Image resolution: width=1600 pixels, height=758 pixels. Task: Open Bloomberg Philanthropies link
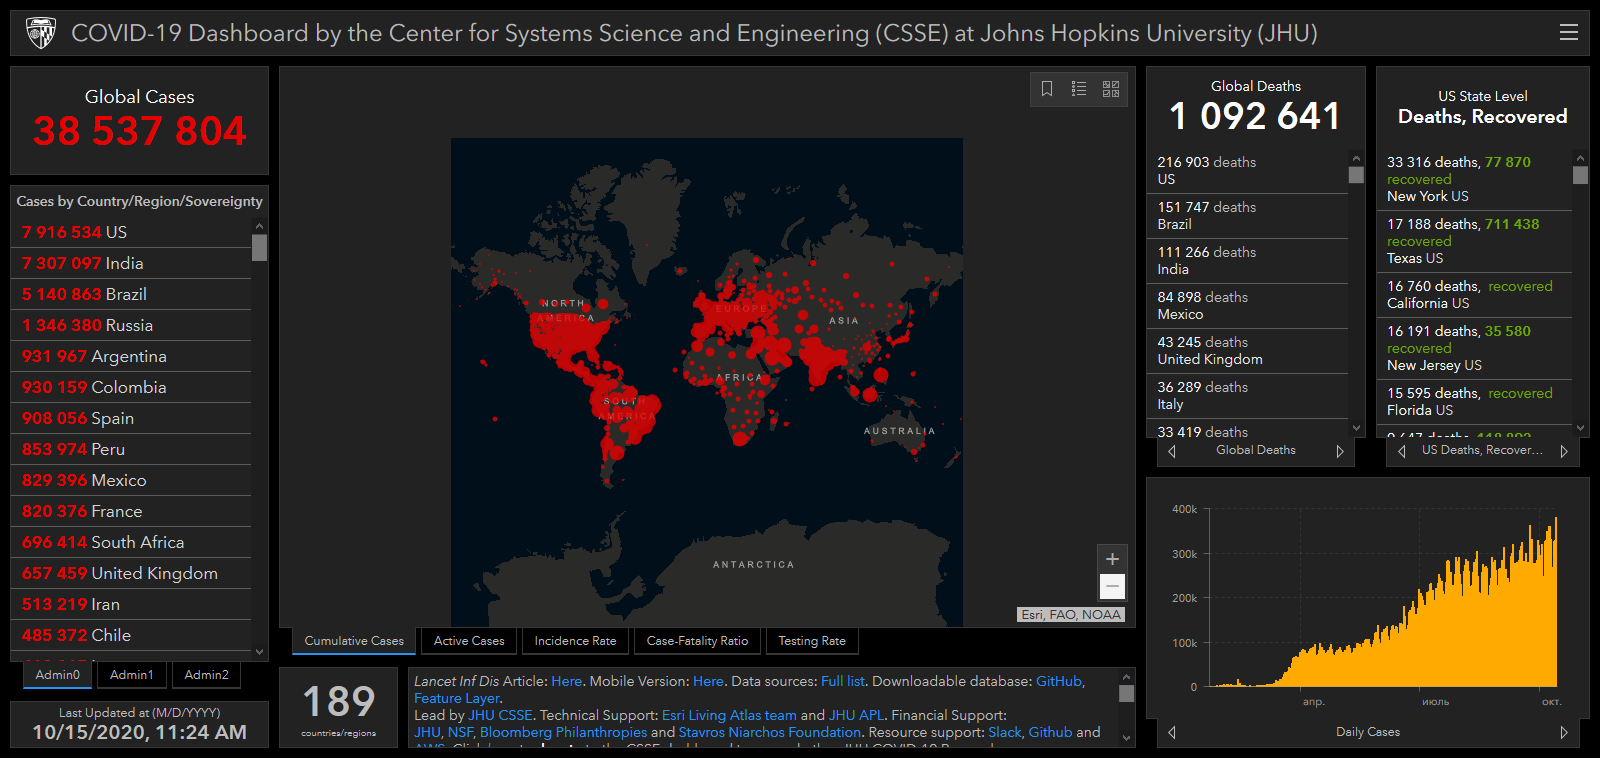coord(564,732)
